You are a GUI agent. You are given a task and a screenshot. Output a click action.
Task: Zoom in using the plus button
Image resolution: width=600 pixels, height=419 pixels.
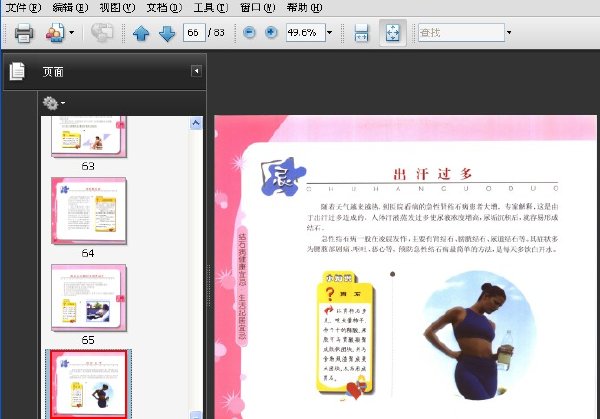271,33
